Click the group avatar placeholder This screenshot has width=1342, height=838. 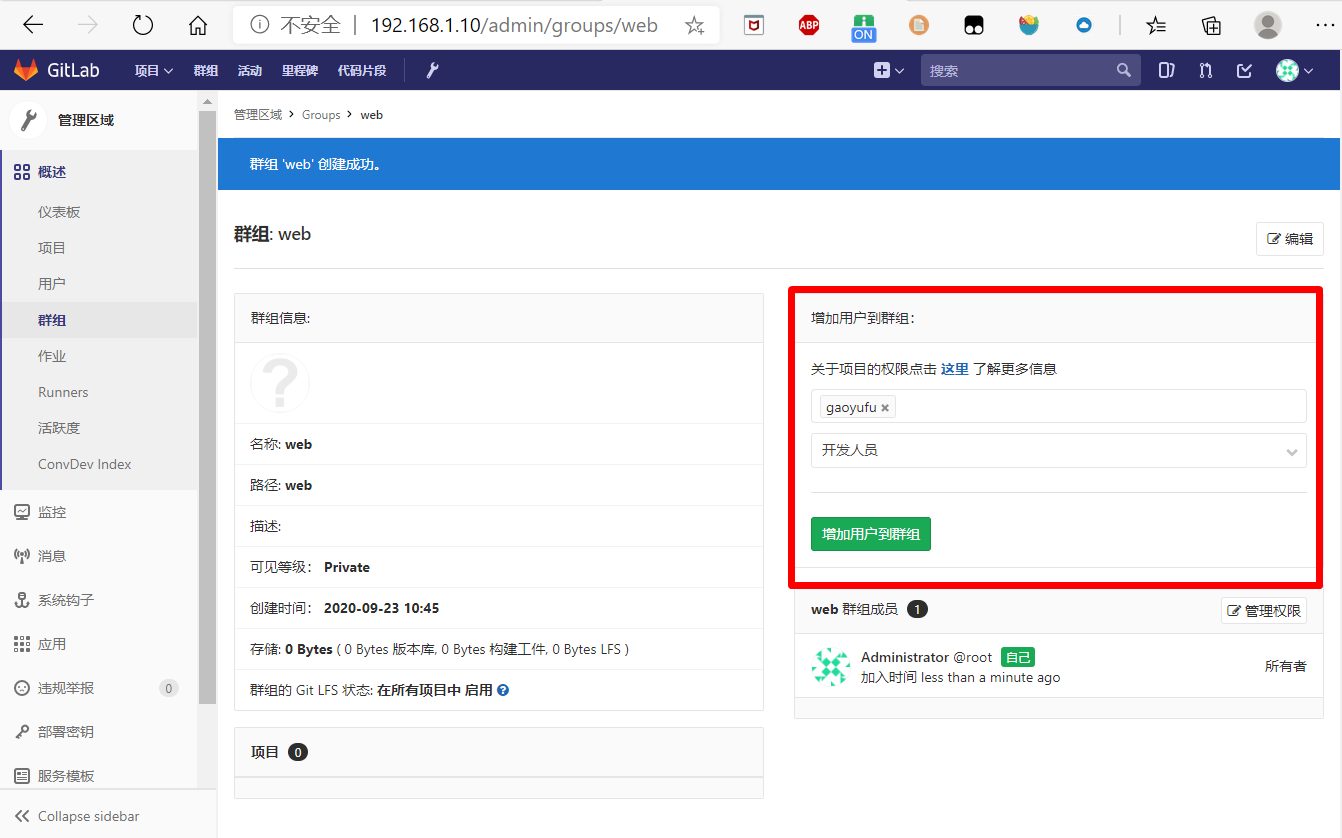pyautogui.click(x=280, y=383)
